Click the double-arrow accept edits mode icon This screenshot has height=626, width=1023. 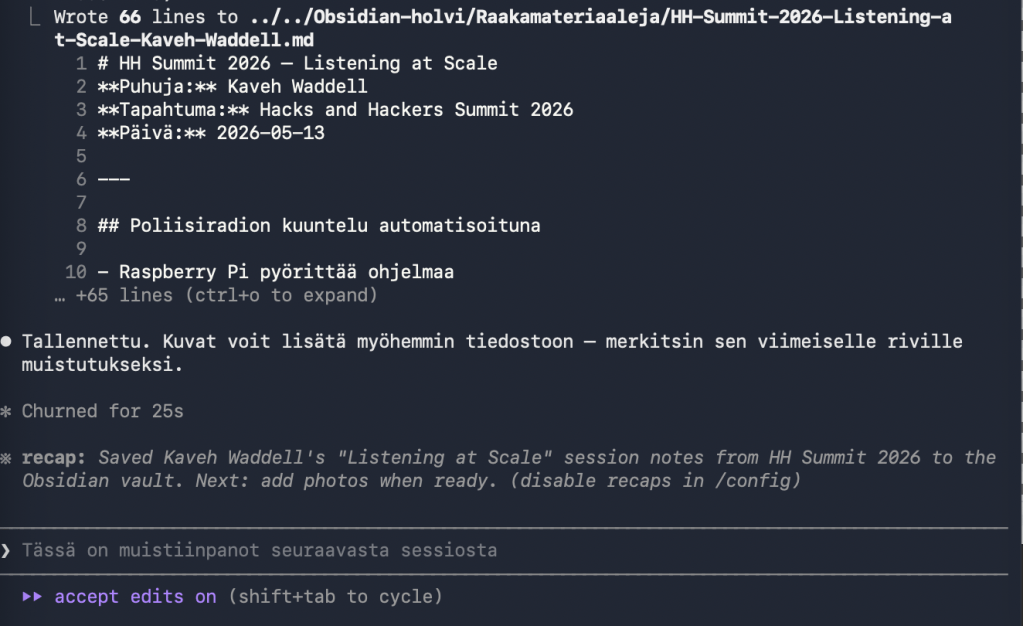(32, 597)
